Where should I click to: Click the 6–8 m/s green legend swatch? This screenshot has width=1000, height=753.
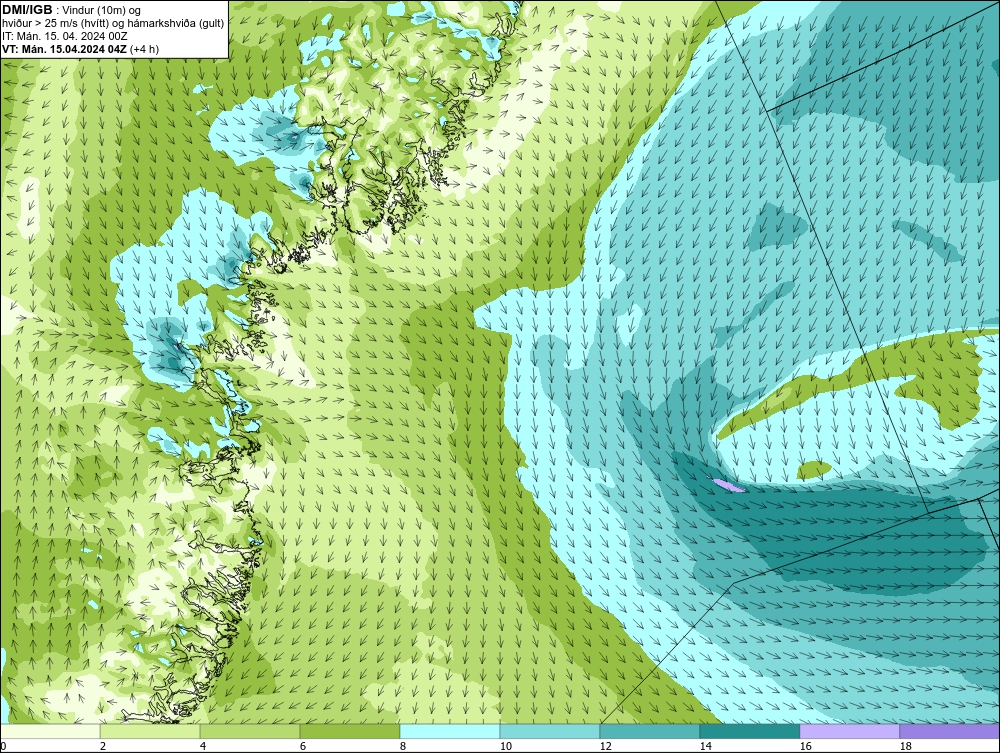pyautogui.click(x=350, y=731)
